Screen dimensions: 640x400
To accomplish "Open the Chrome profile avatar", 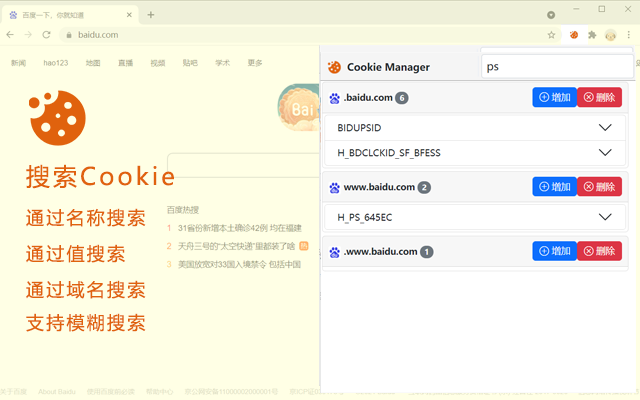I will (611, 35).
